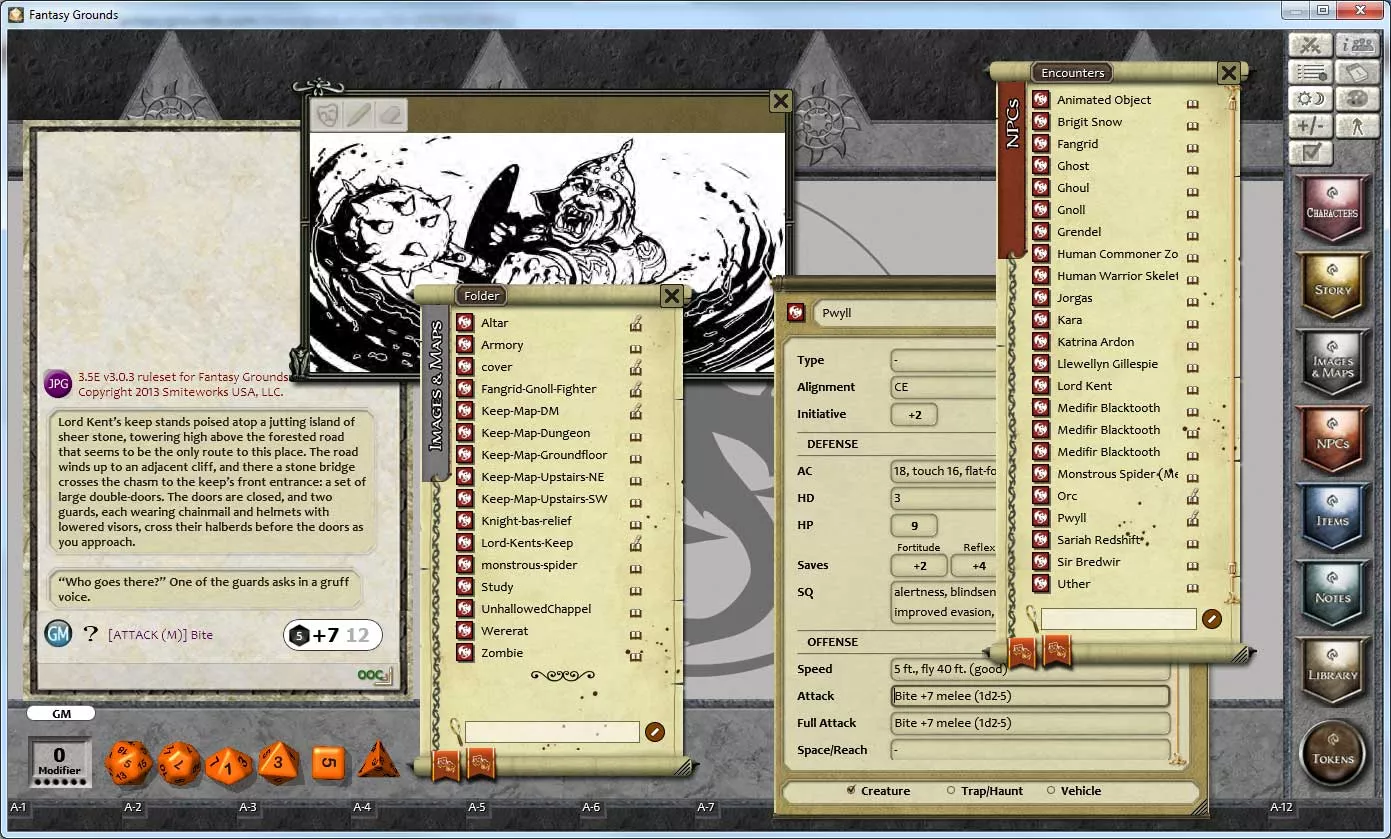The image size is (1391, 839).
Task: Click the Encounters list search field
Action: click(x=1119, y=619)
